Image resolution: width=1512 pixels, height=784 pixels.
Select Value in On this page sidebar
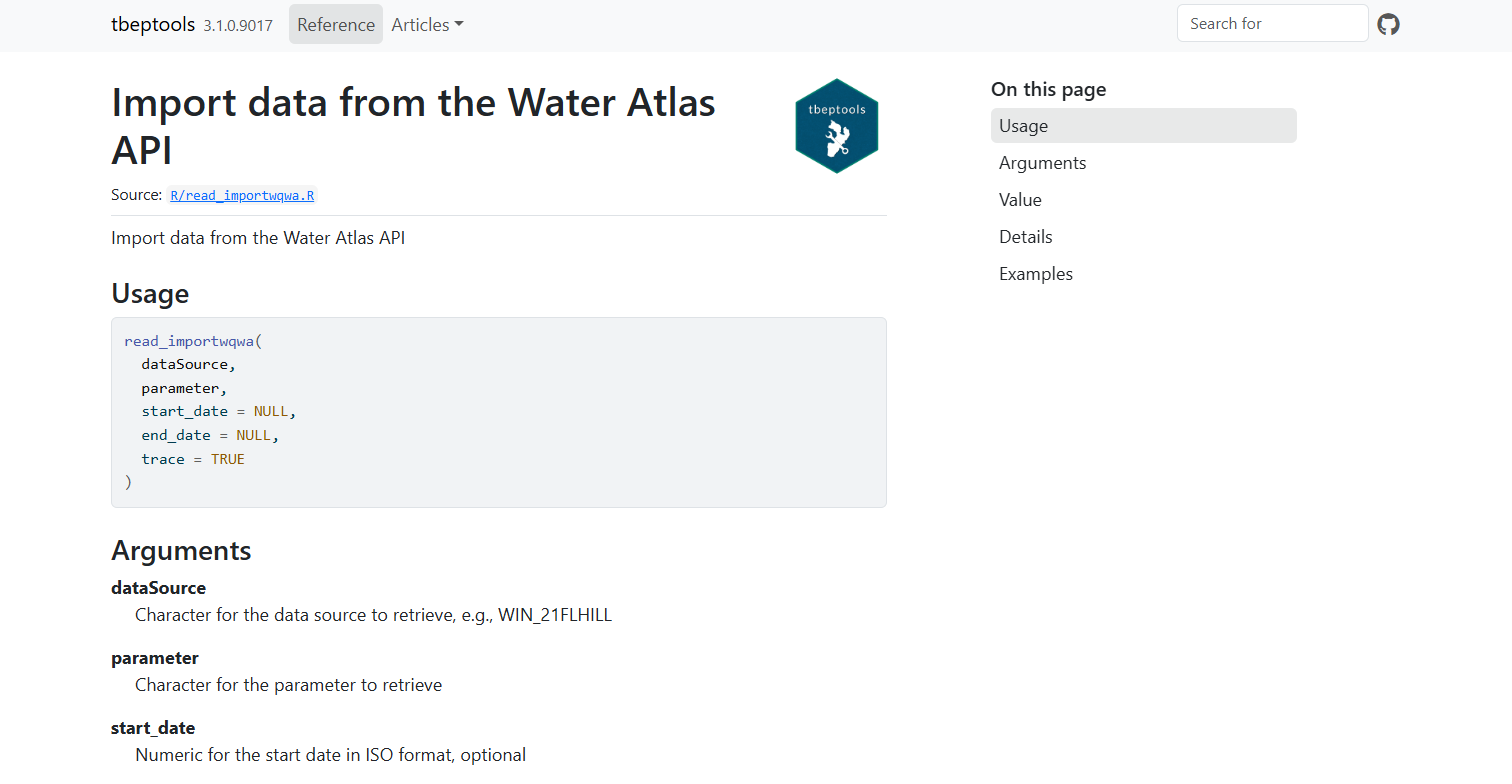[1020, 200]
